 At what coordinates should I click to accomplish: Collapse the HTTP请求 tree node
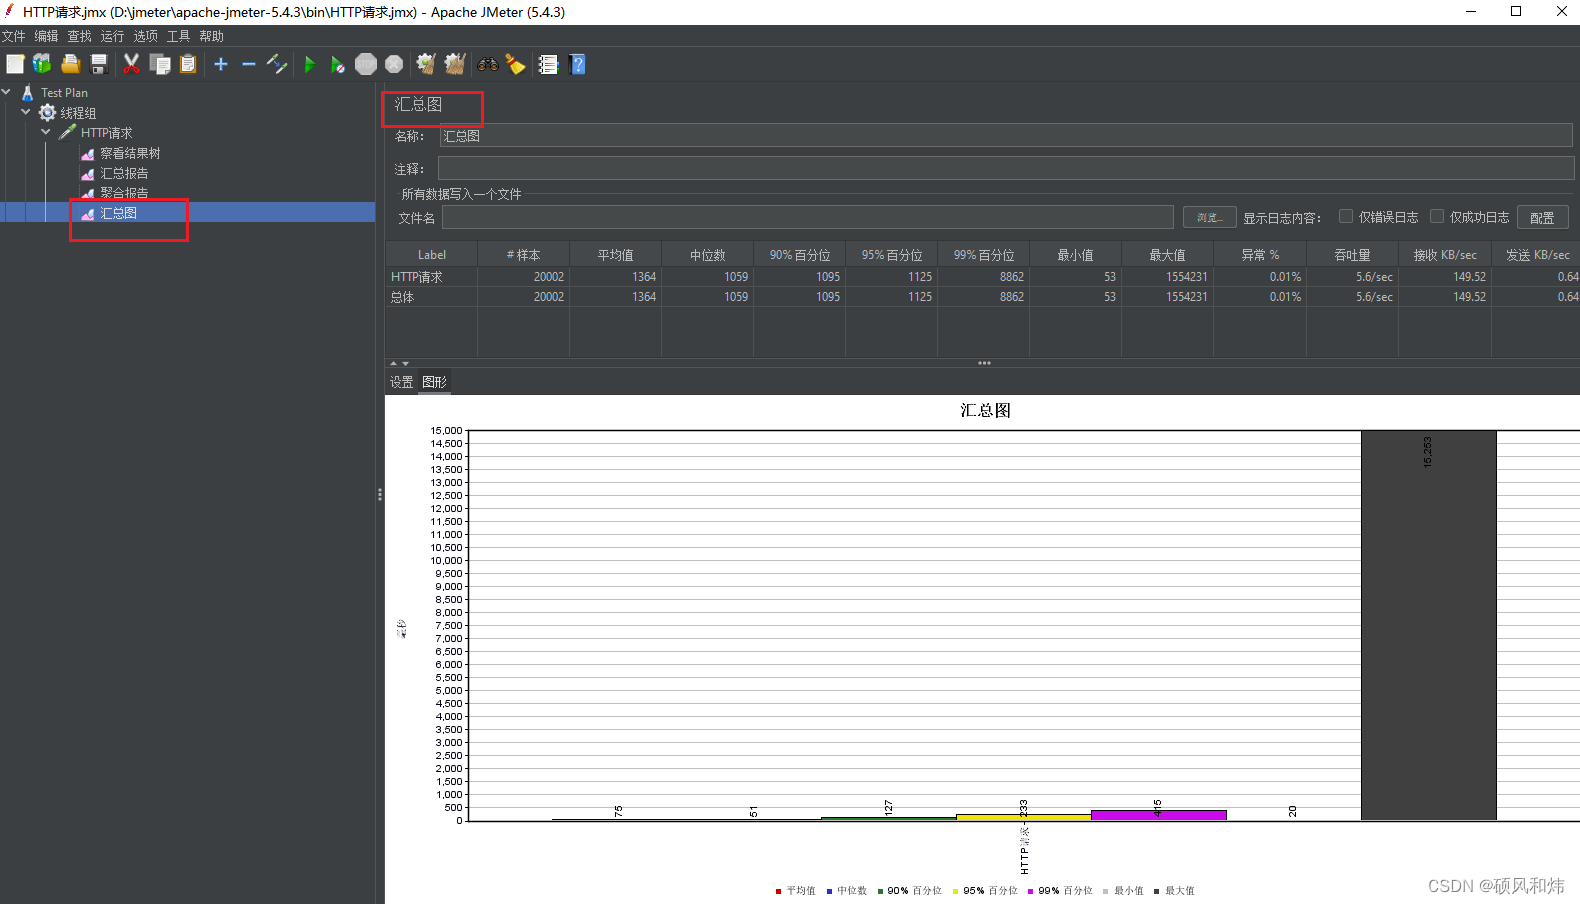point(46,132)
